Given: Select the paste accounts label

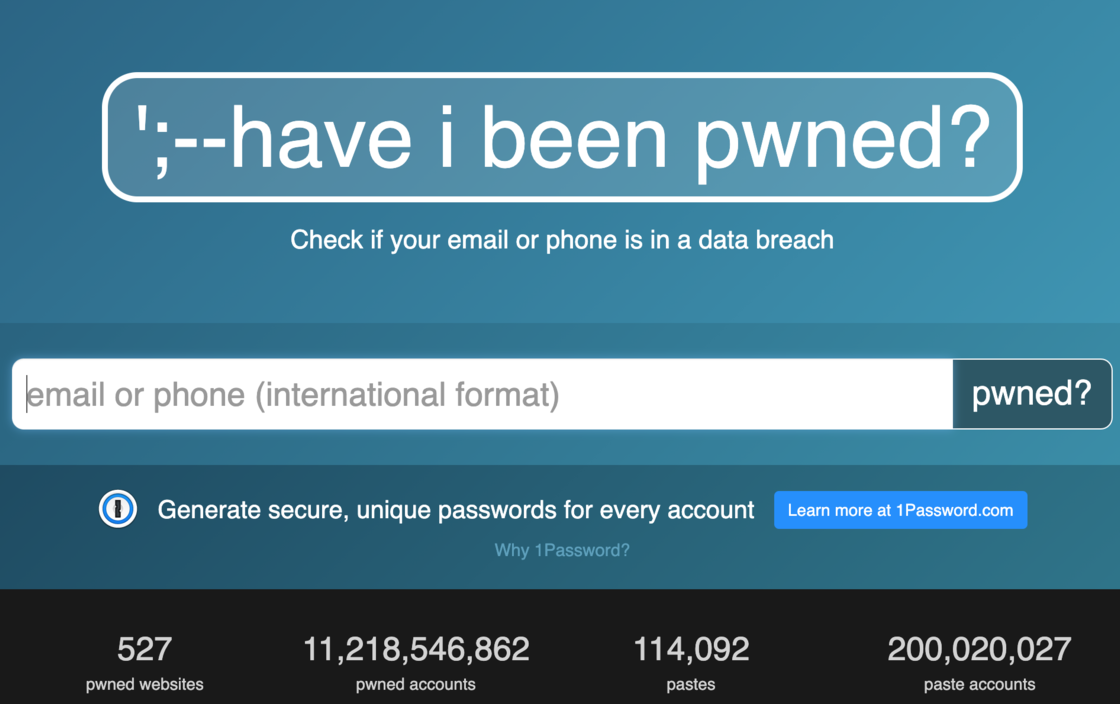Looking at the screenshot, I should tap(979, 684).
